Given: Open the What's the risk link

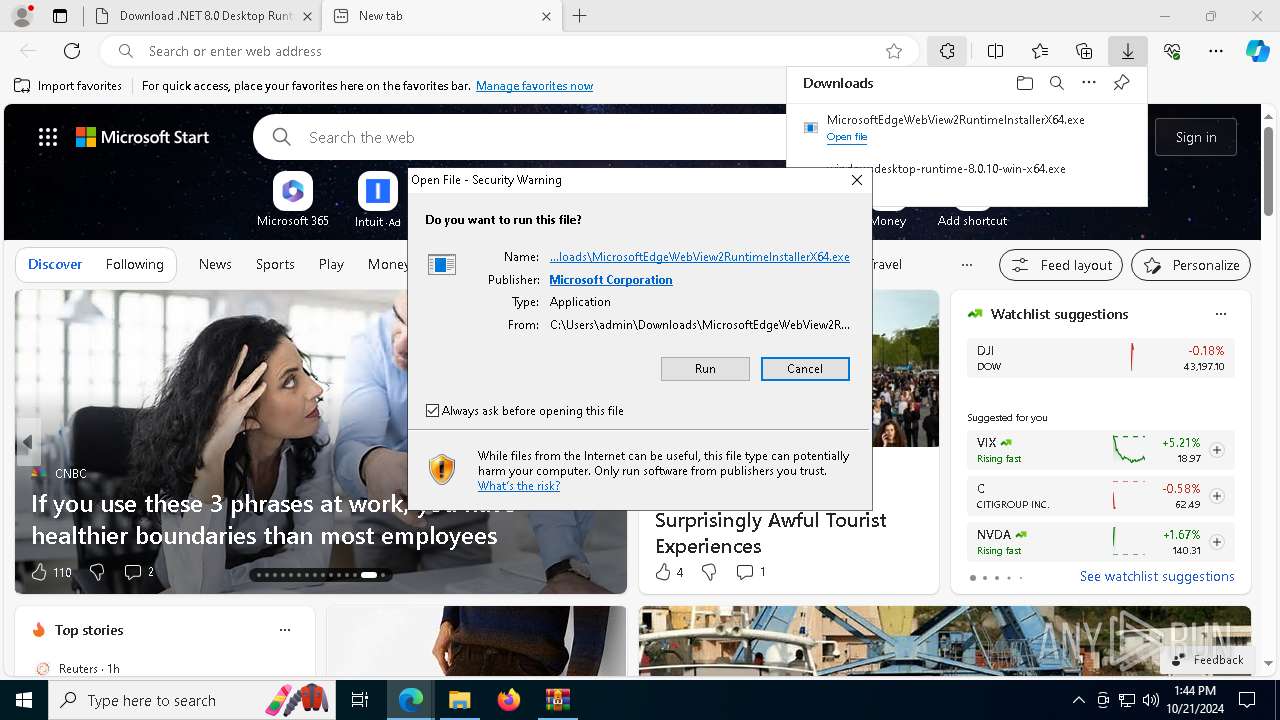Looking at the screenshot, I should coord(519,486).
